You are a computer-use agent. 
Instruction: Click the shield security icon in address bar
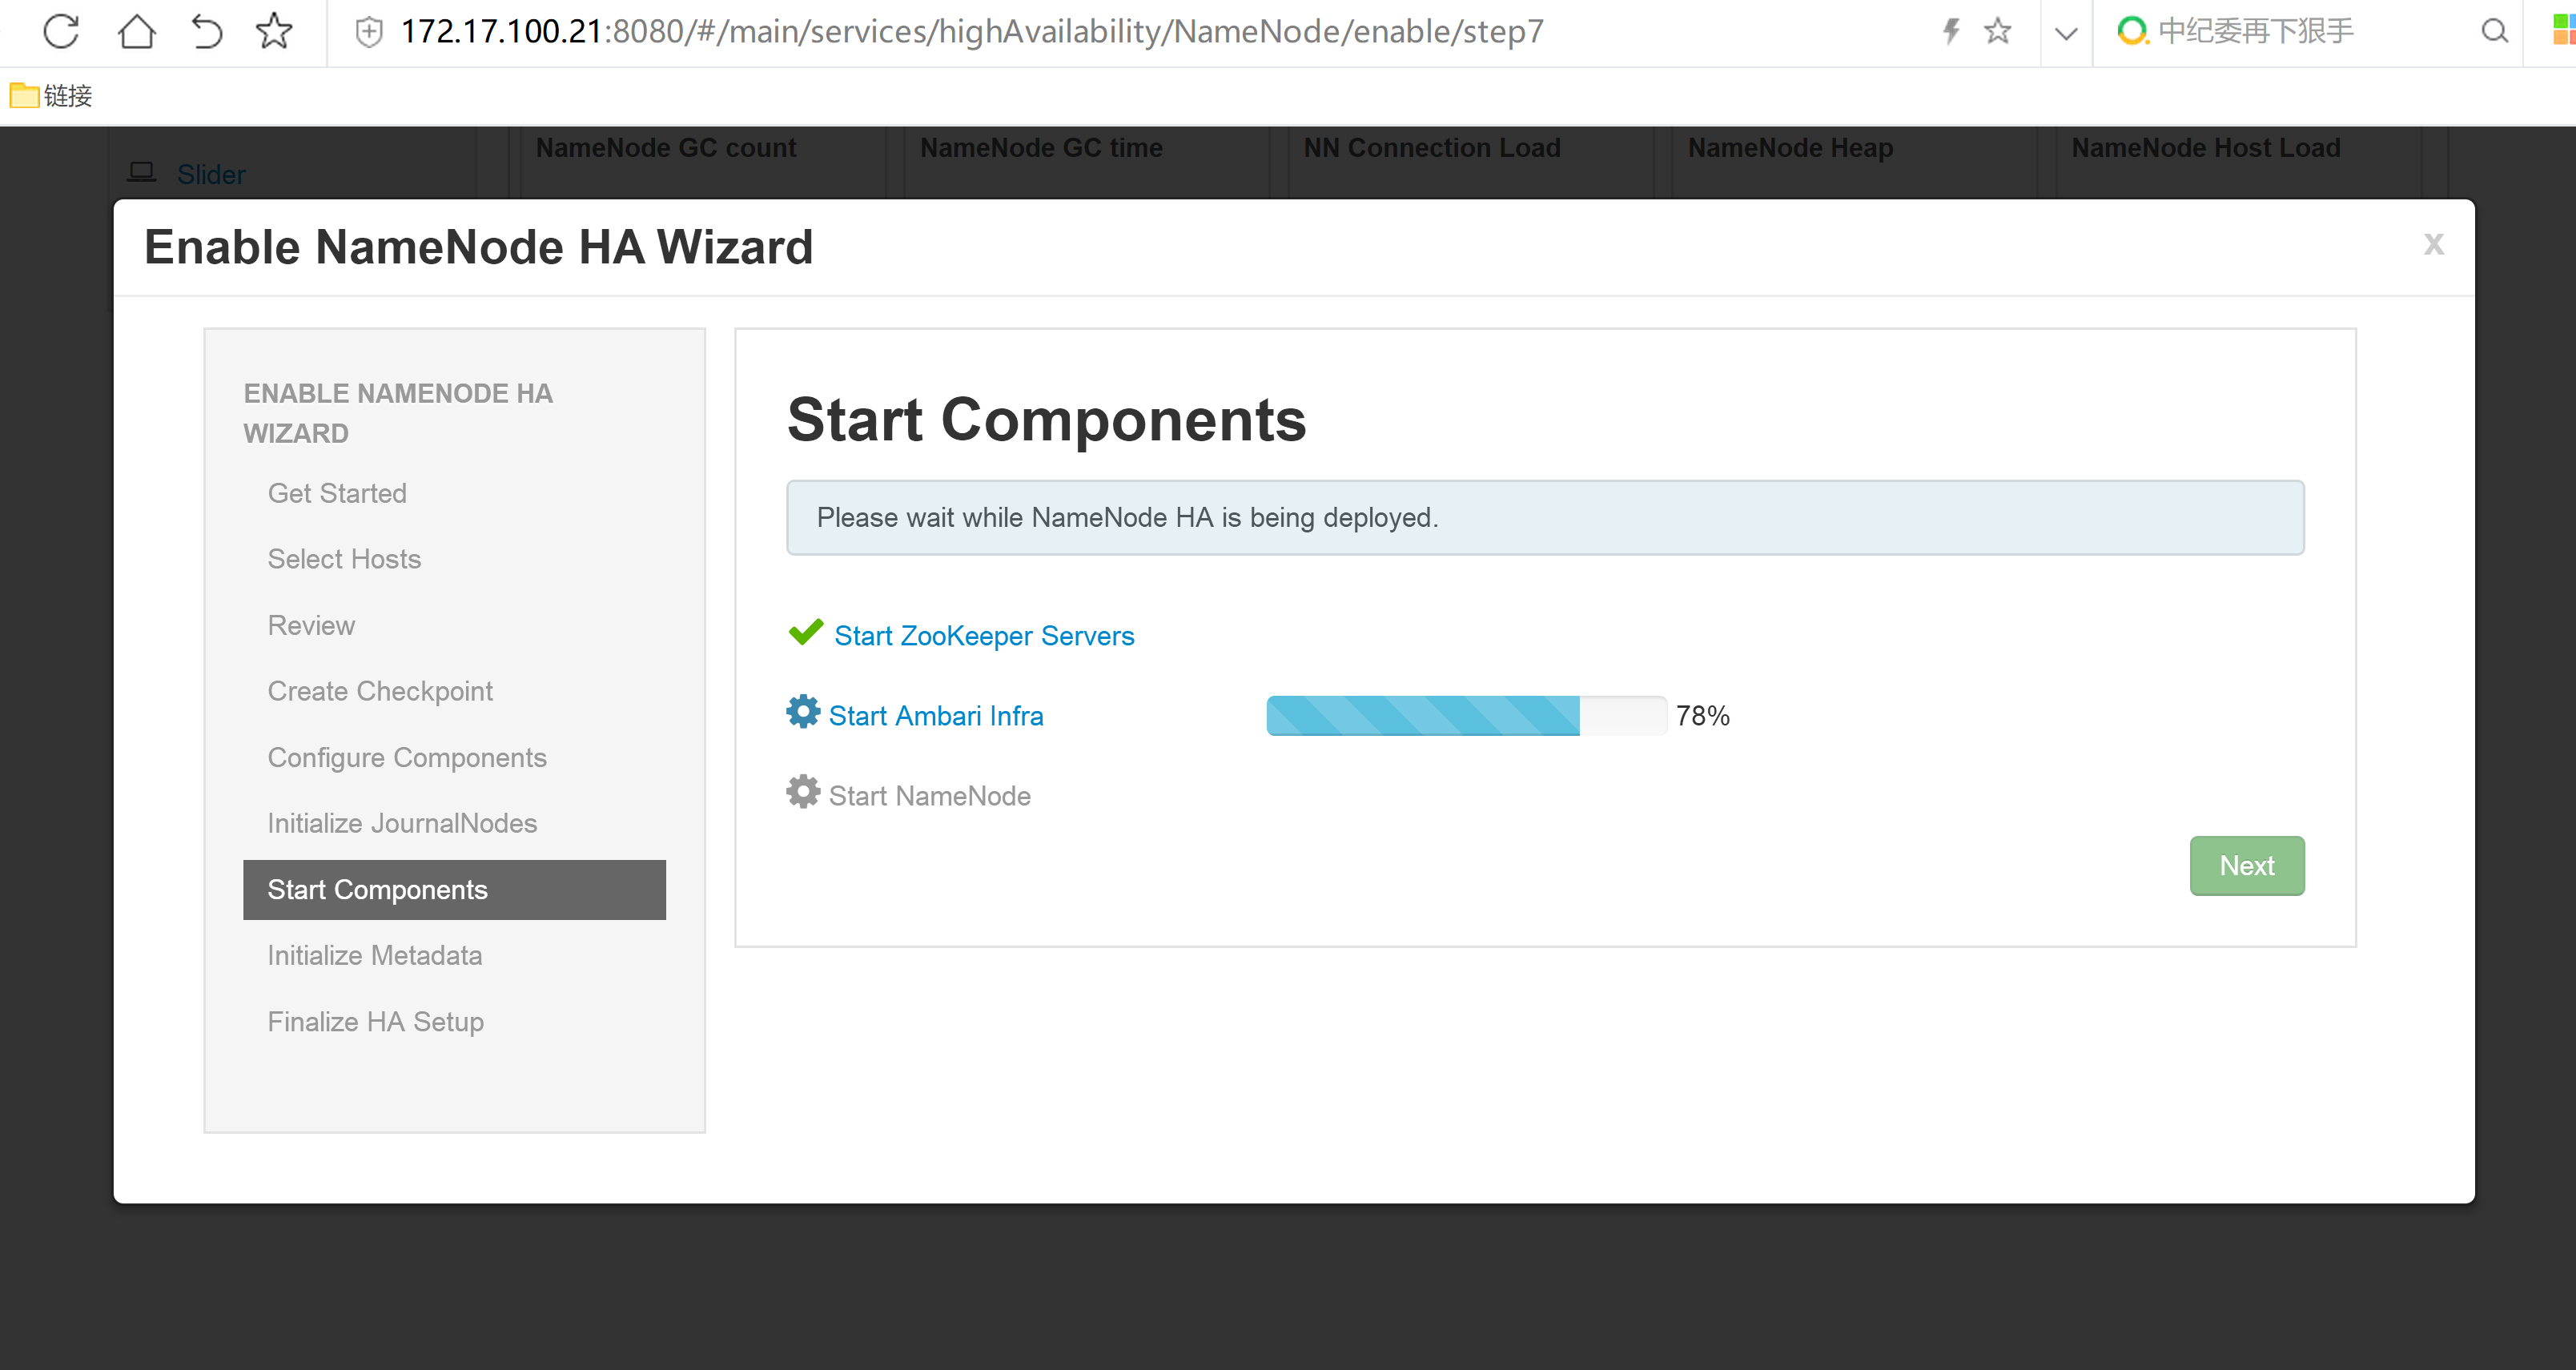click(369, 32)
